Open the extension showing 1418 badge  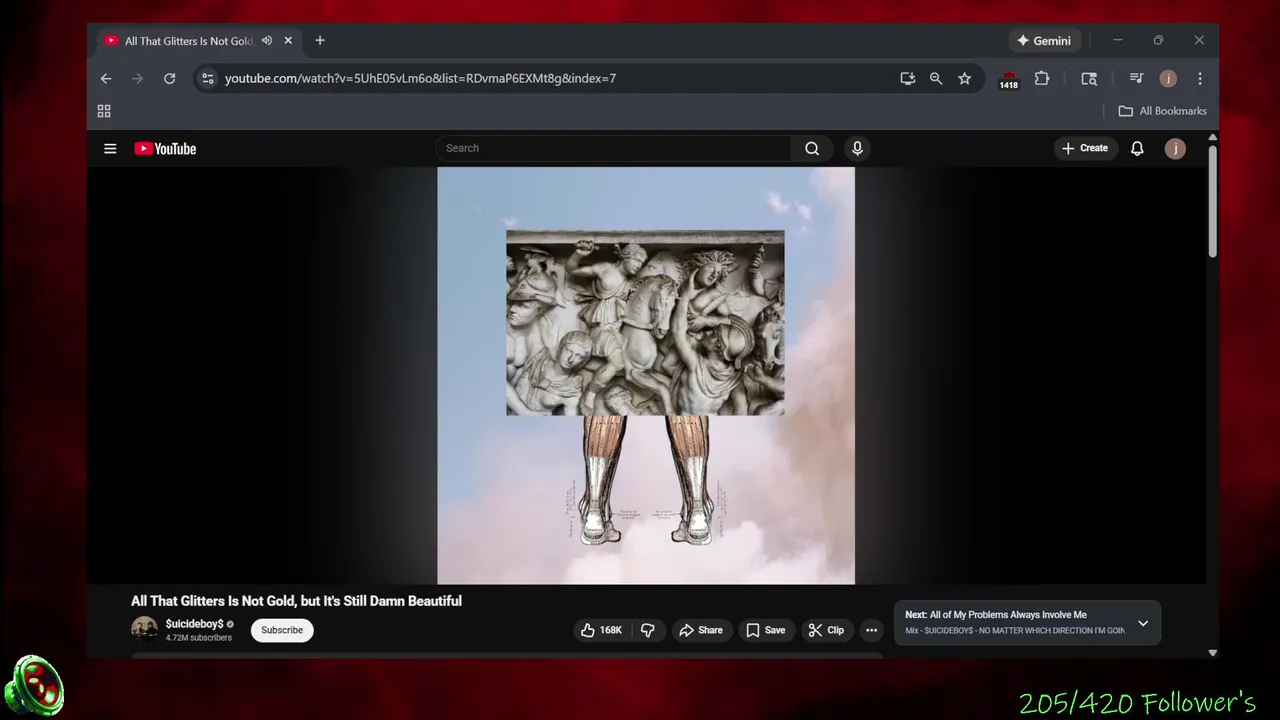(x=1009, y=79)
